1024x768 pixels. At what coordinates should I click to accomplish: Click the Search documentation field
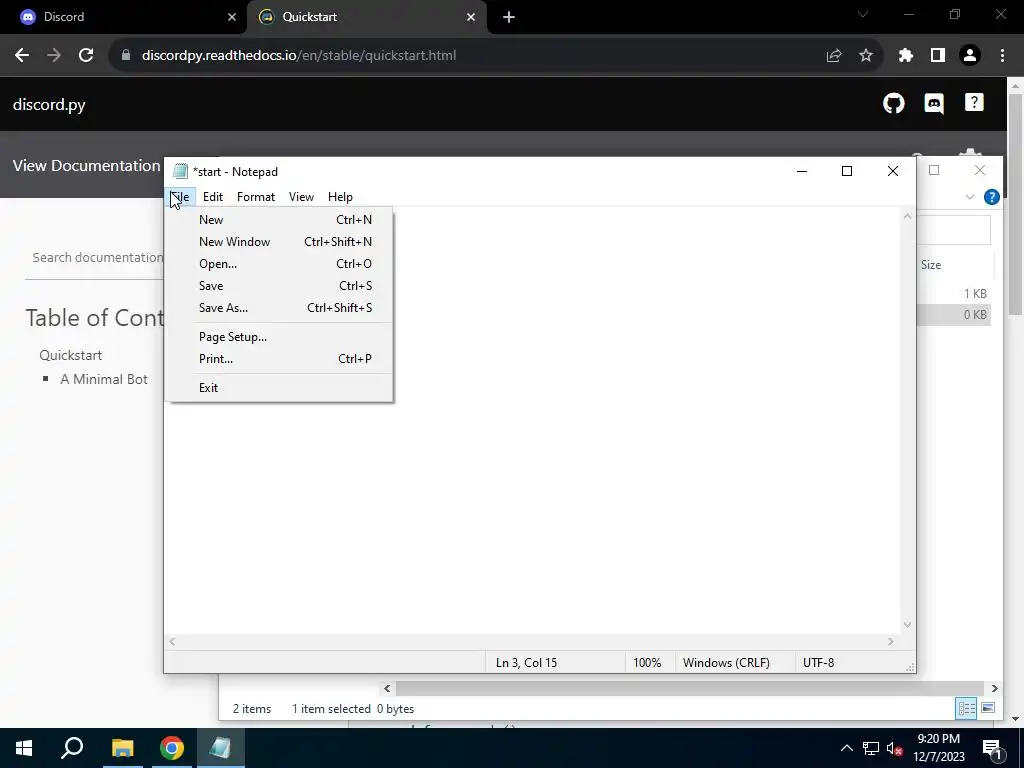(x=95, y=258)
